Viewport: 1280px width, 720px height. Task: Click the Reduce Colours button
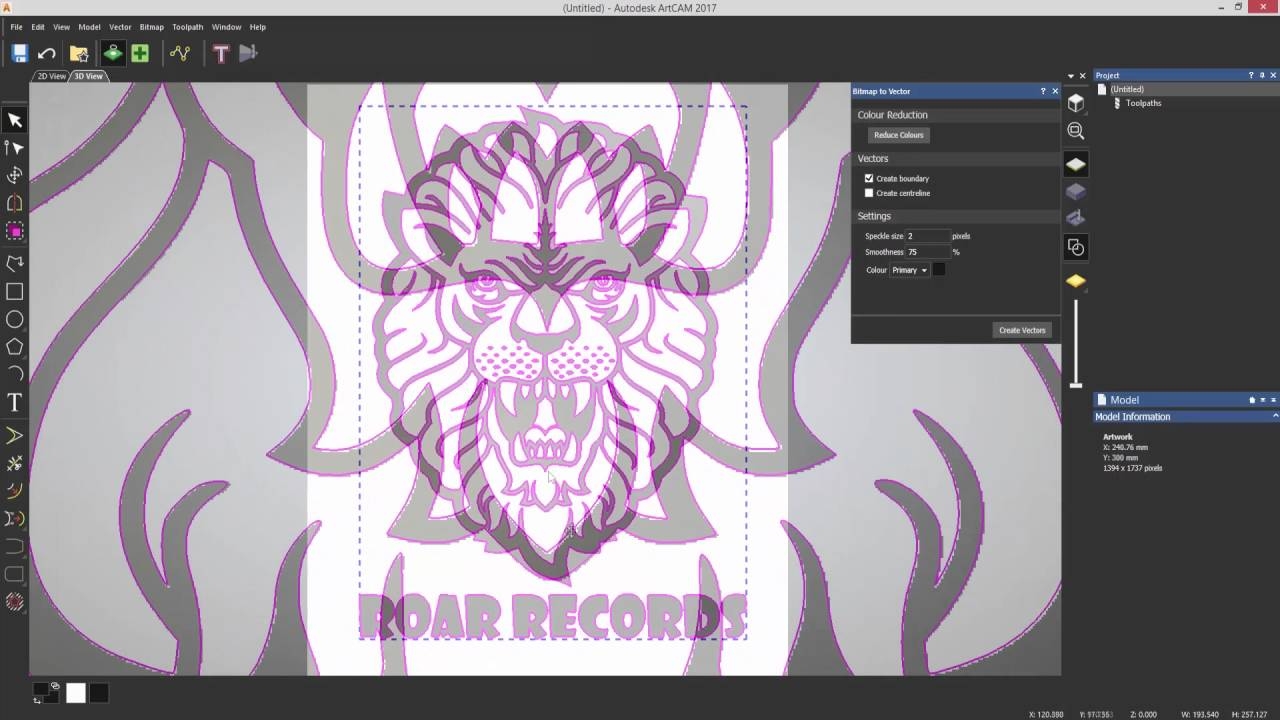899,135
